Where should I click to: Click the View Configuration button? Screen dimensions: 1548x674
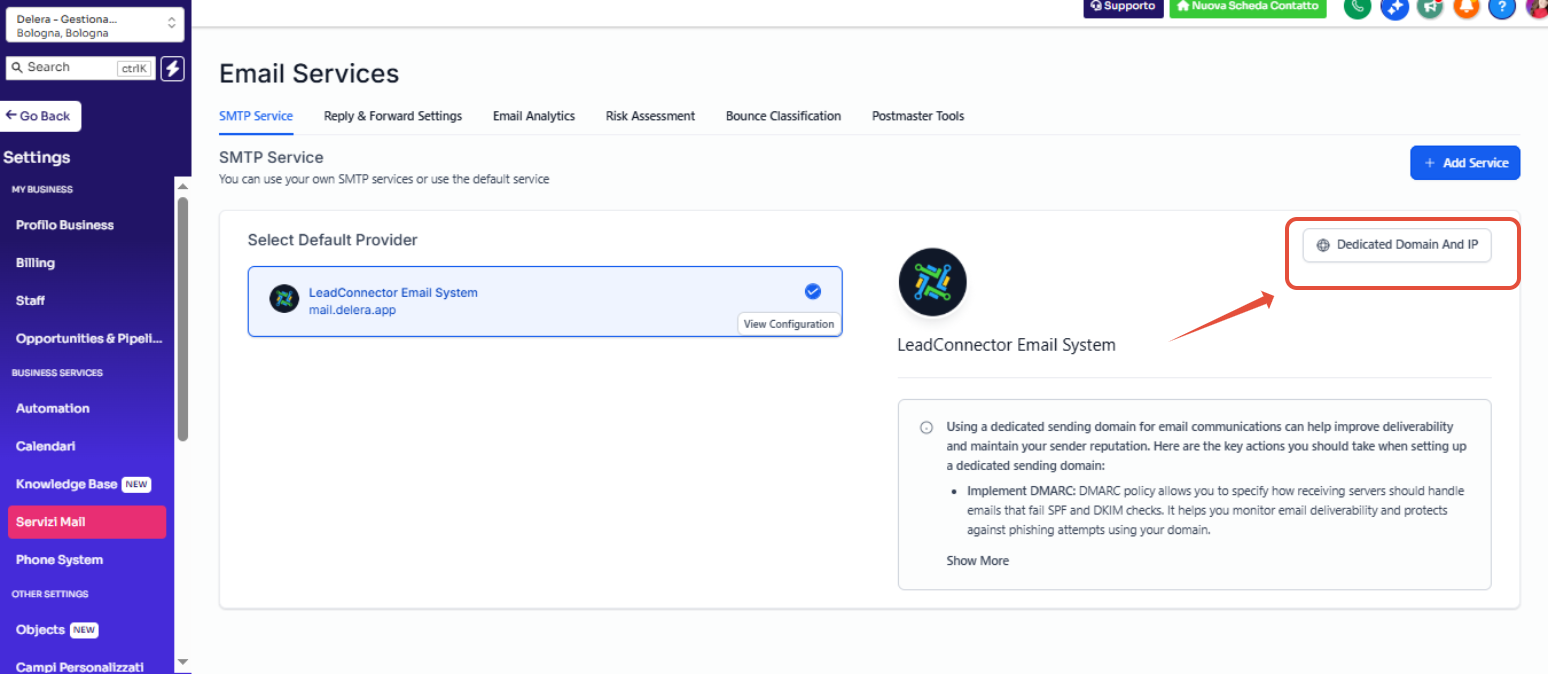pos(789,324)
